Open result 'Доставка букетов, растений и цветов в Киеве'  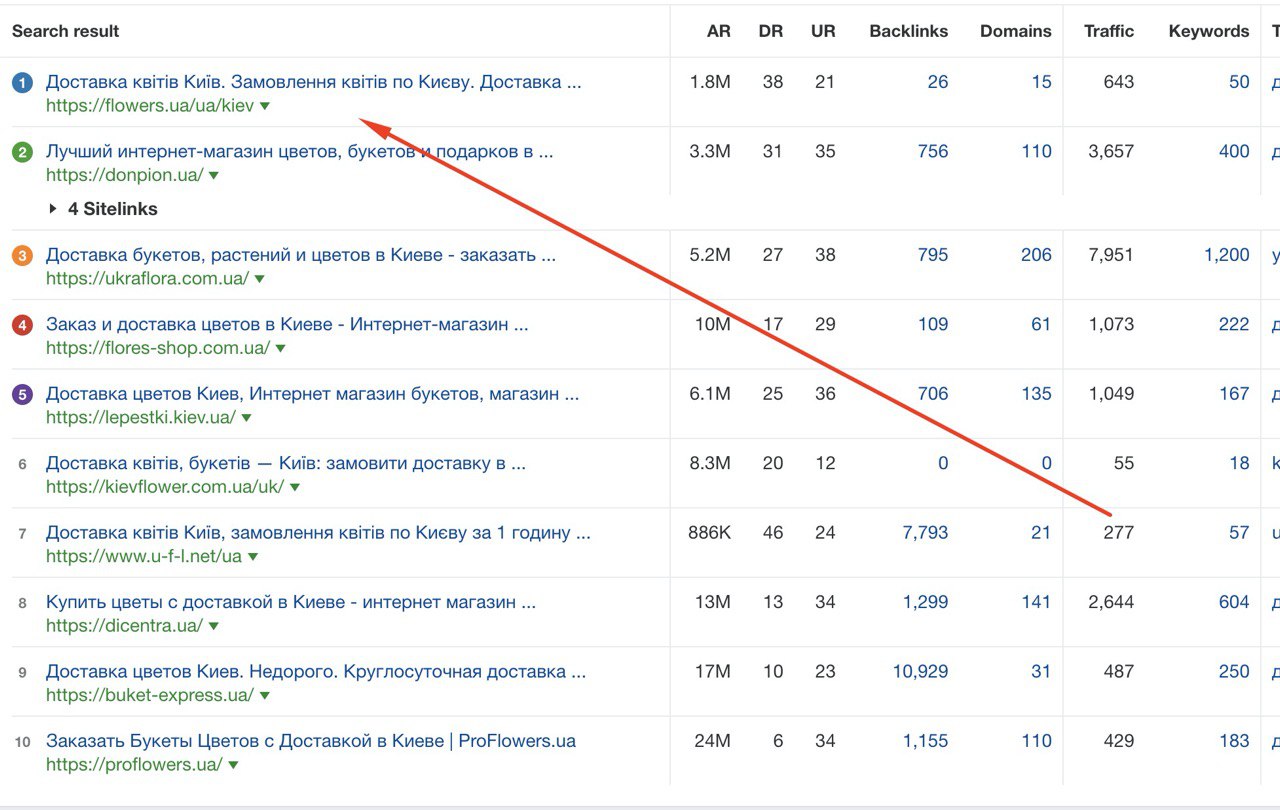pos(301,255)
